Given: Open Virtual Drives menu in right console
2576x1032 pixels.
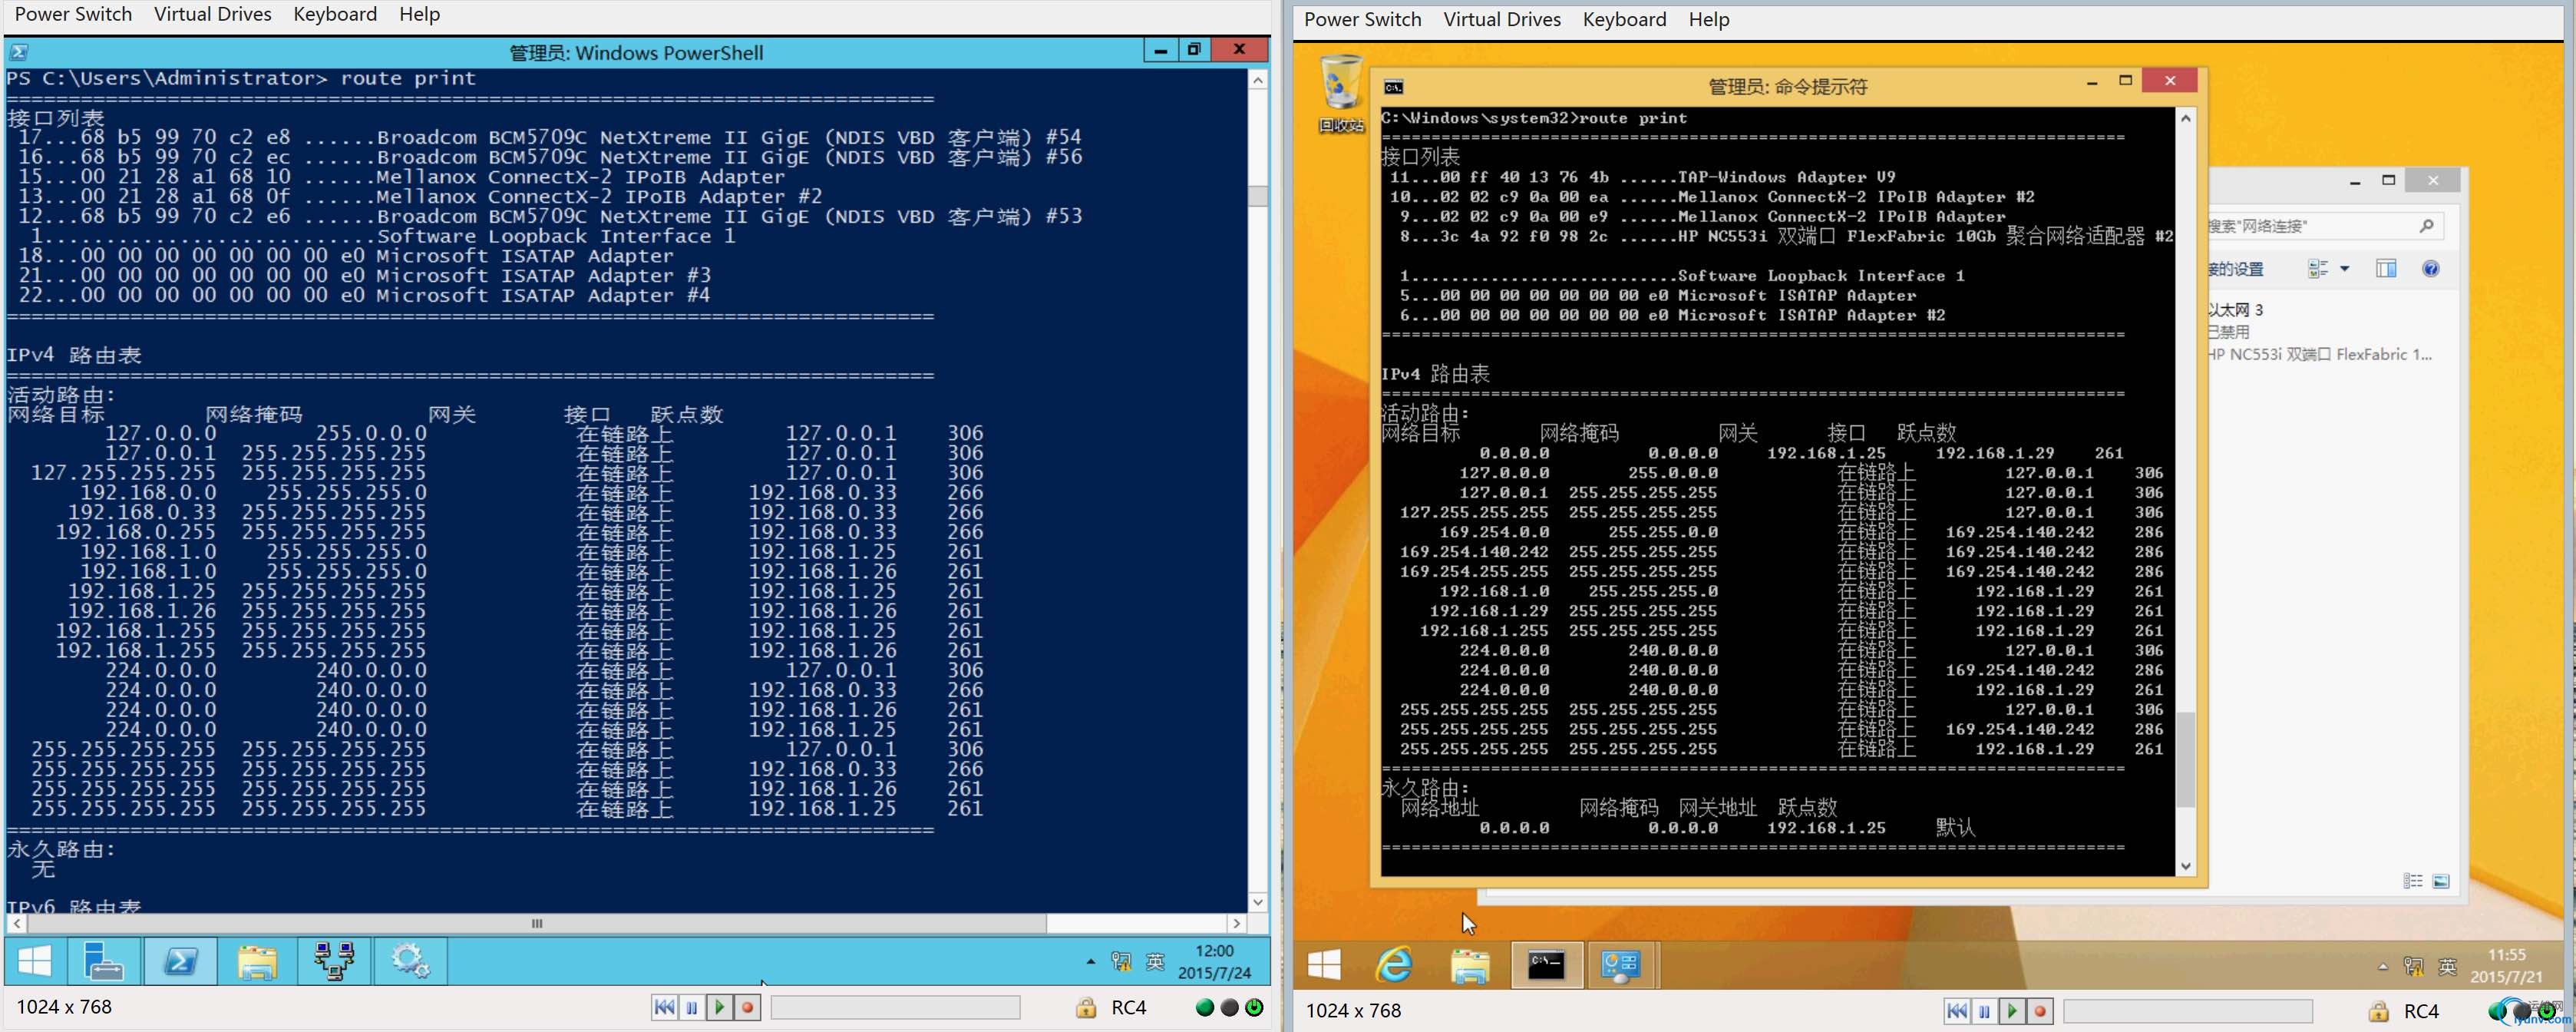Looking at the screenshot, I should pyautogui.click(x=1501, y=19).
